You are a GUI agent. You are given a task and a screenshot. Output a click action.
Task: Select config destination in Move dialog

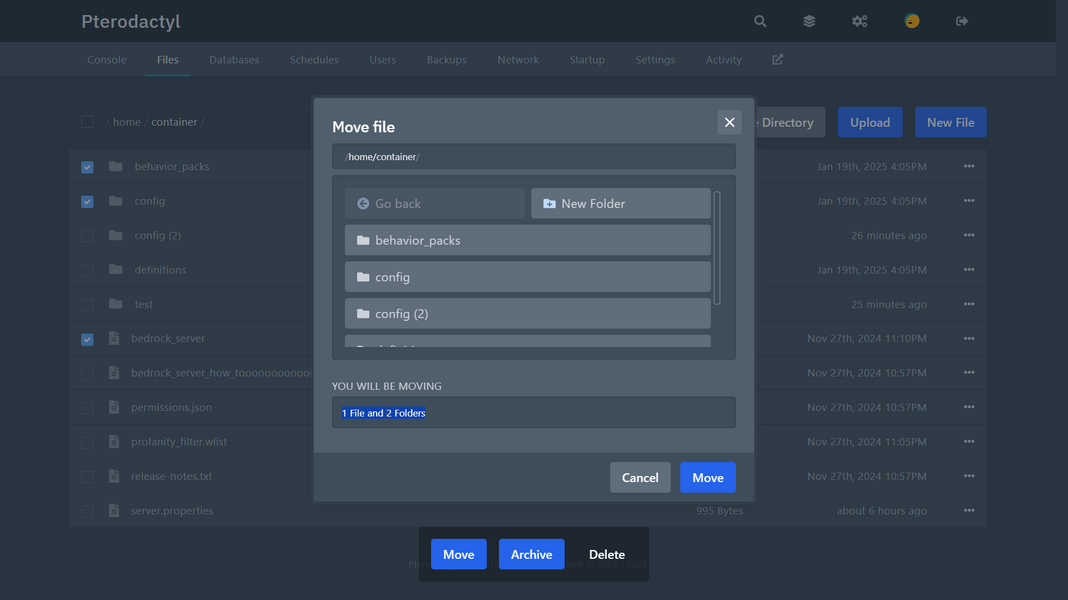527,277
